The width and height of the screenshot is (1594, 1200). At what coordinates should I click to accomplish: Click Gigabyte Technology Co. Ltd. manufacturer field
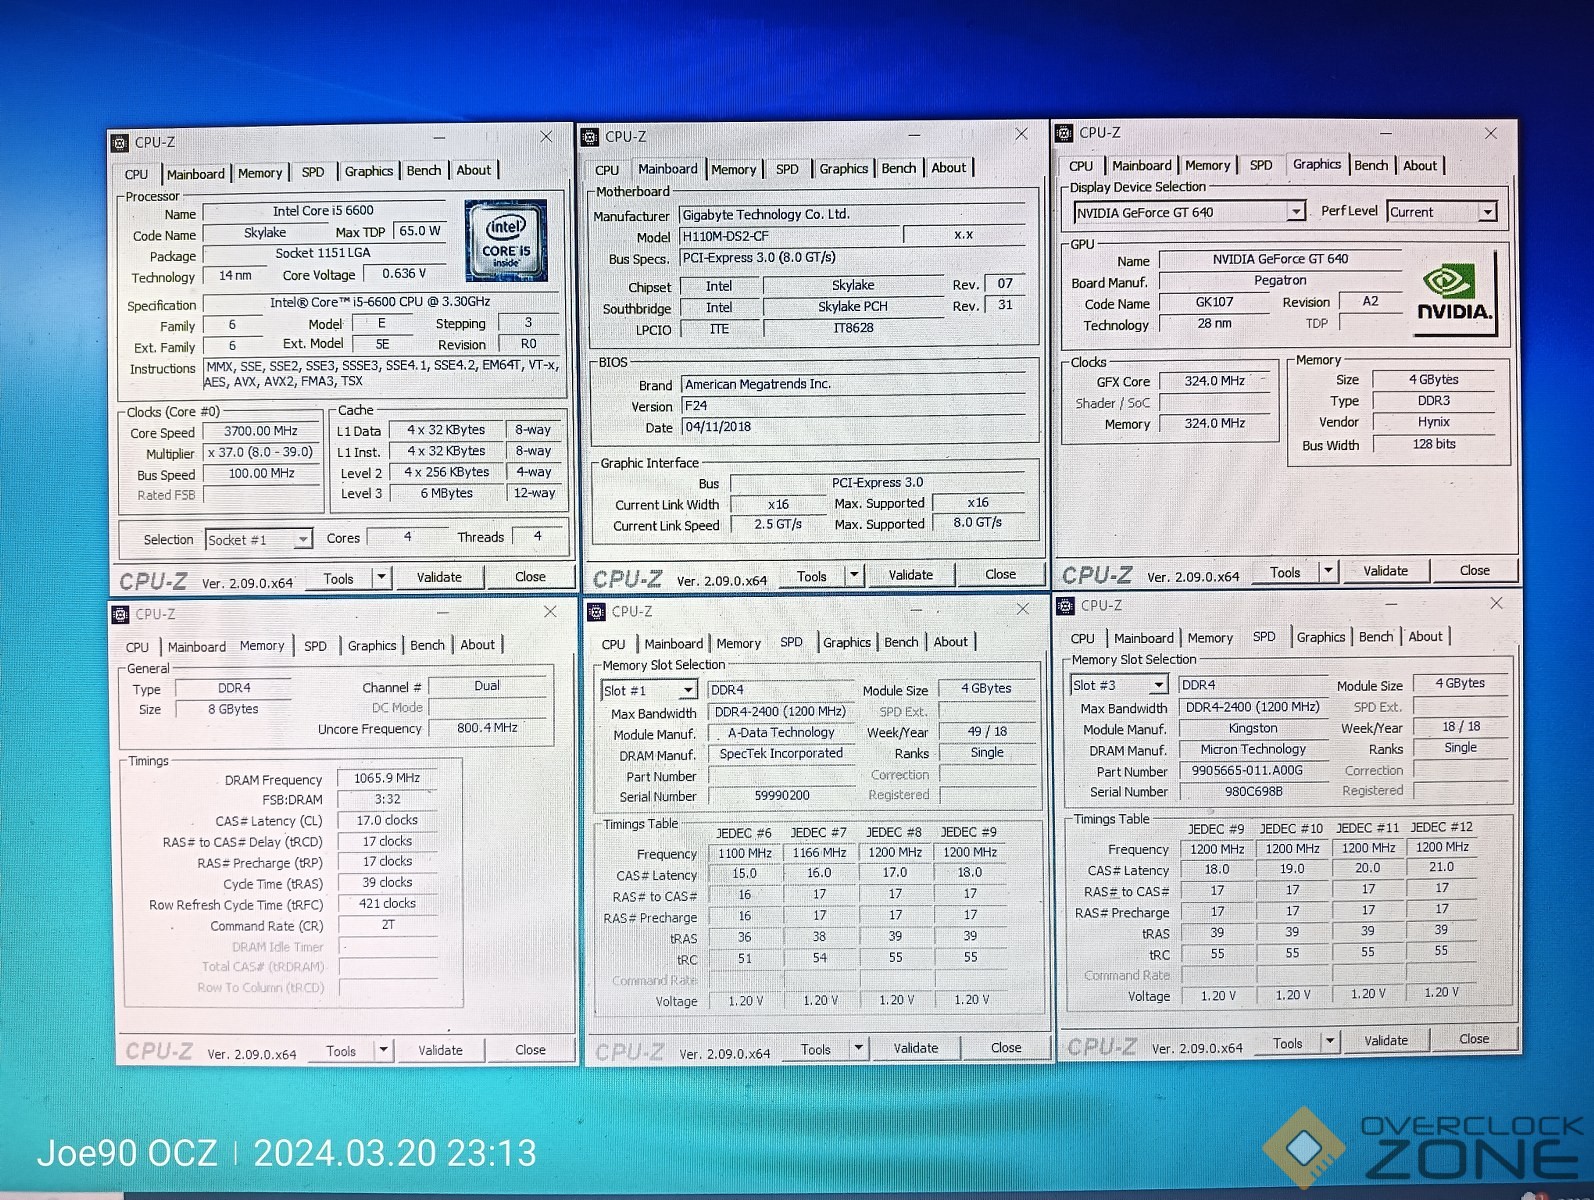tap(853, 214)
